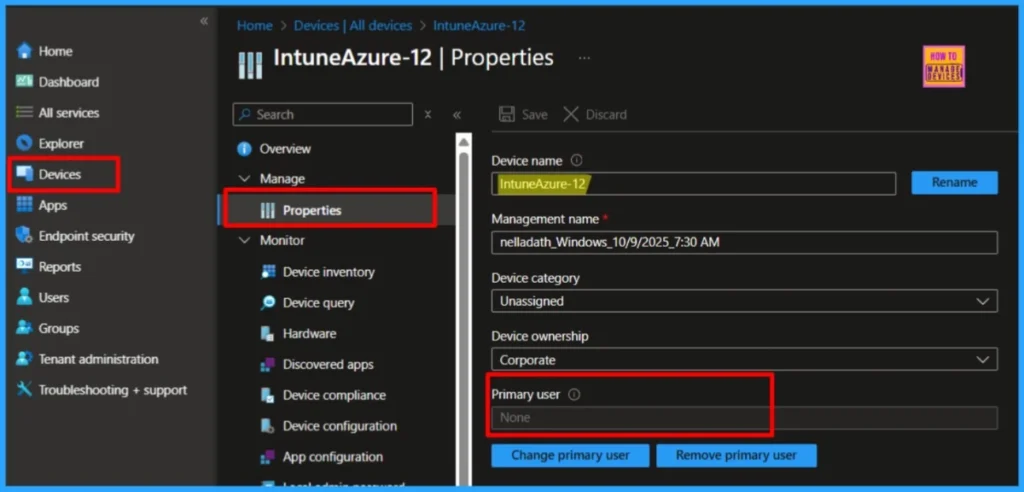Click the Explorer icon in sidebar
1024x492 pixels.
click(x=24, y=143)
